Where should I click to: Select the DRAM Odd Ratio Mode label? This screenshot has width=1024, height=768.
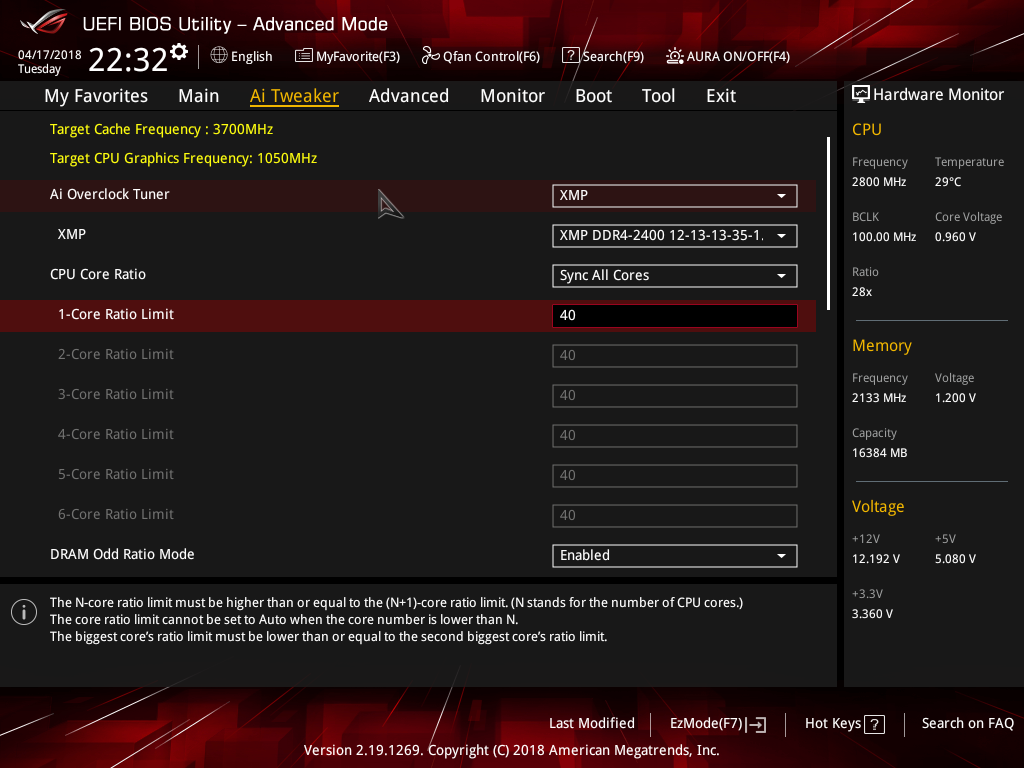point(122,554)
